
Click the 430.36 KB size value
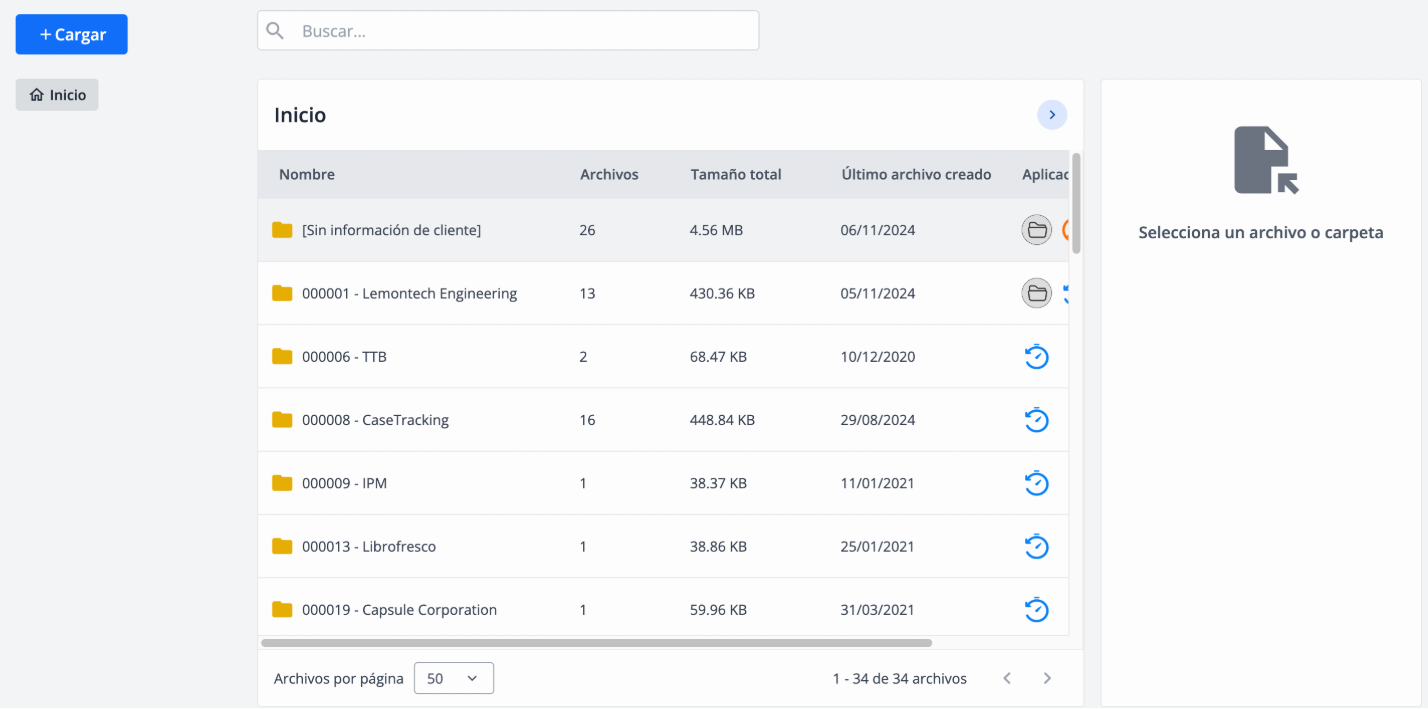(722, 293)
